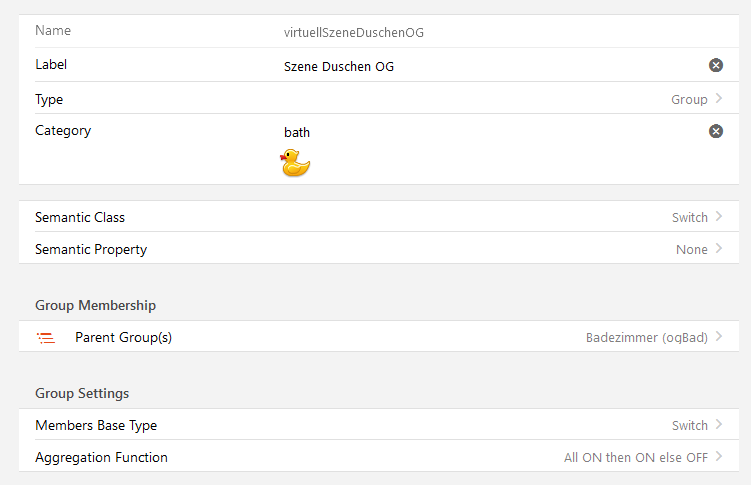Expand the Semantic Class chevron next to Switch

719,217
